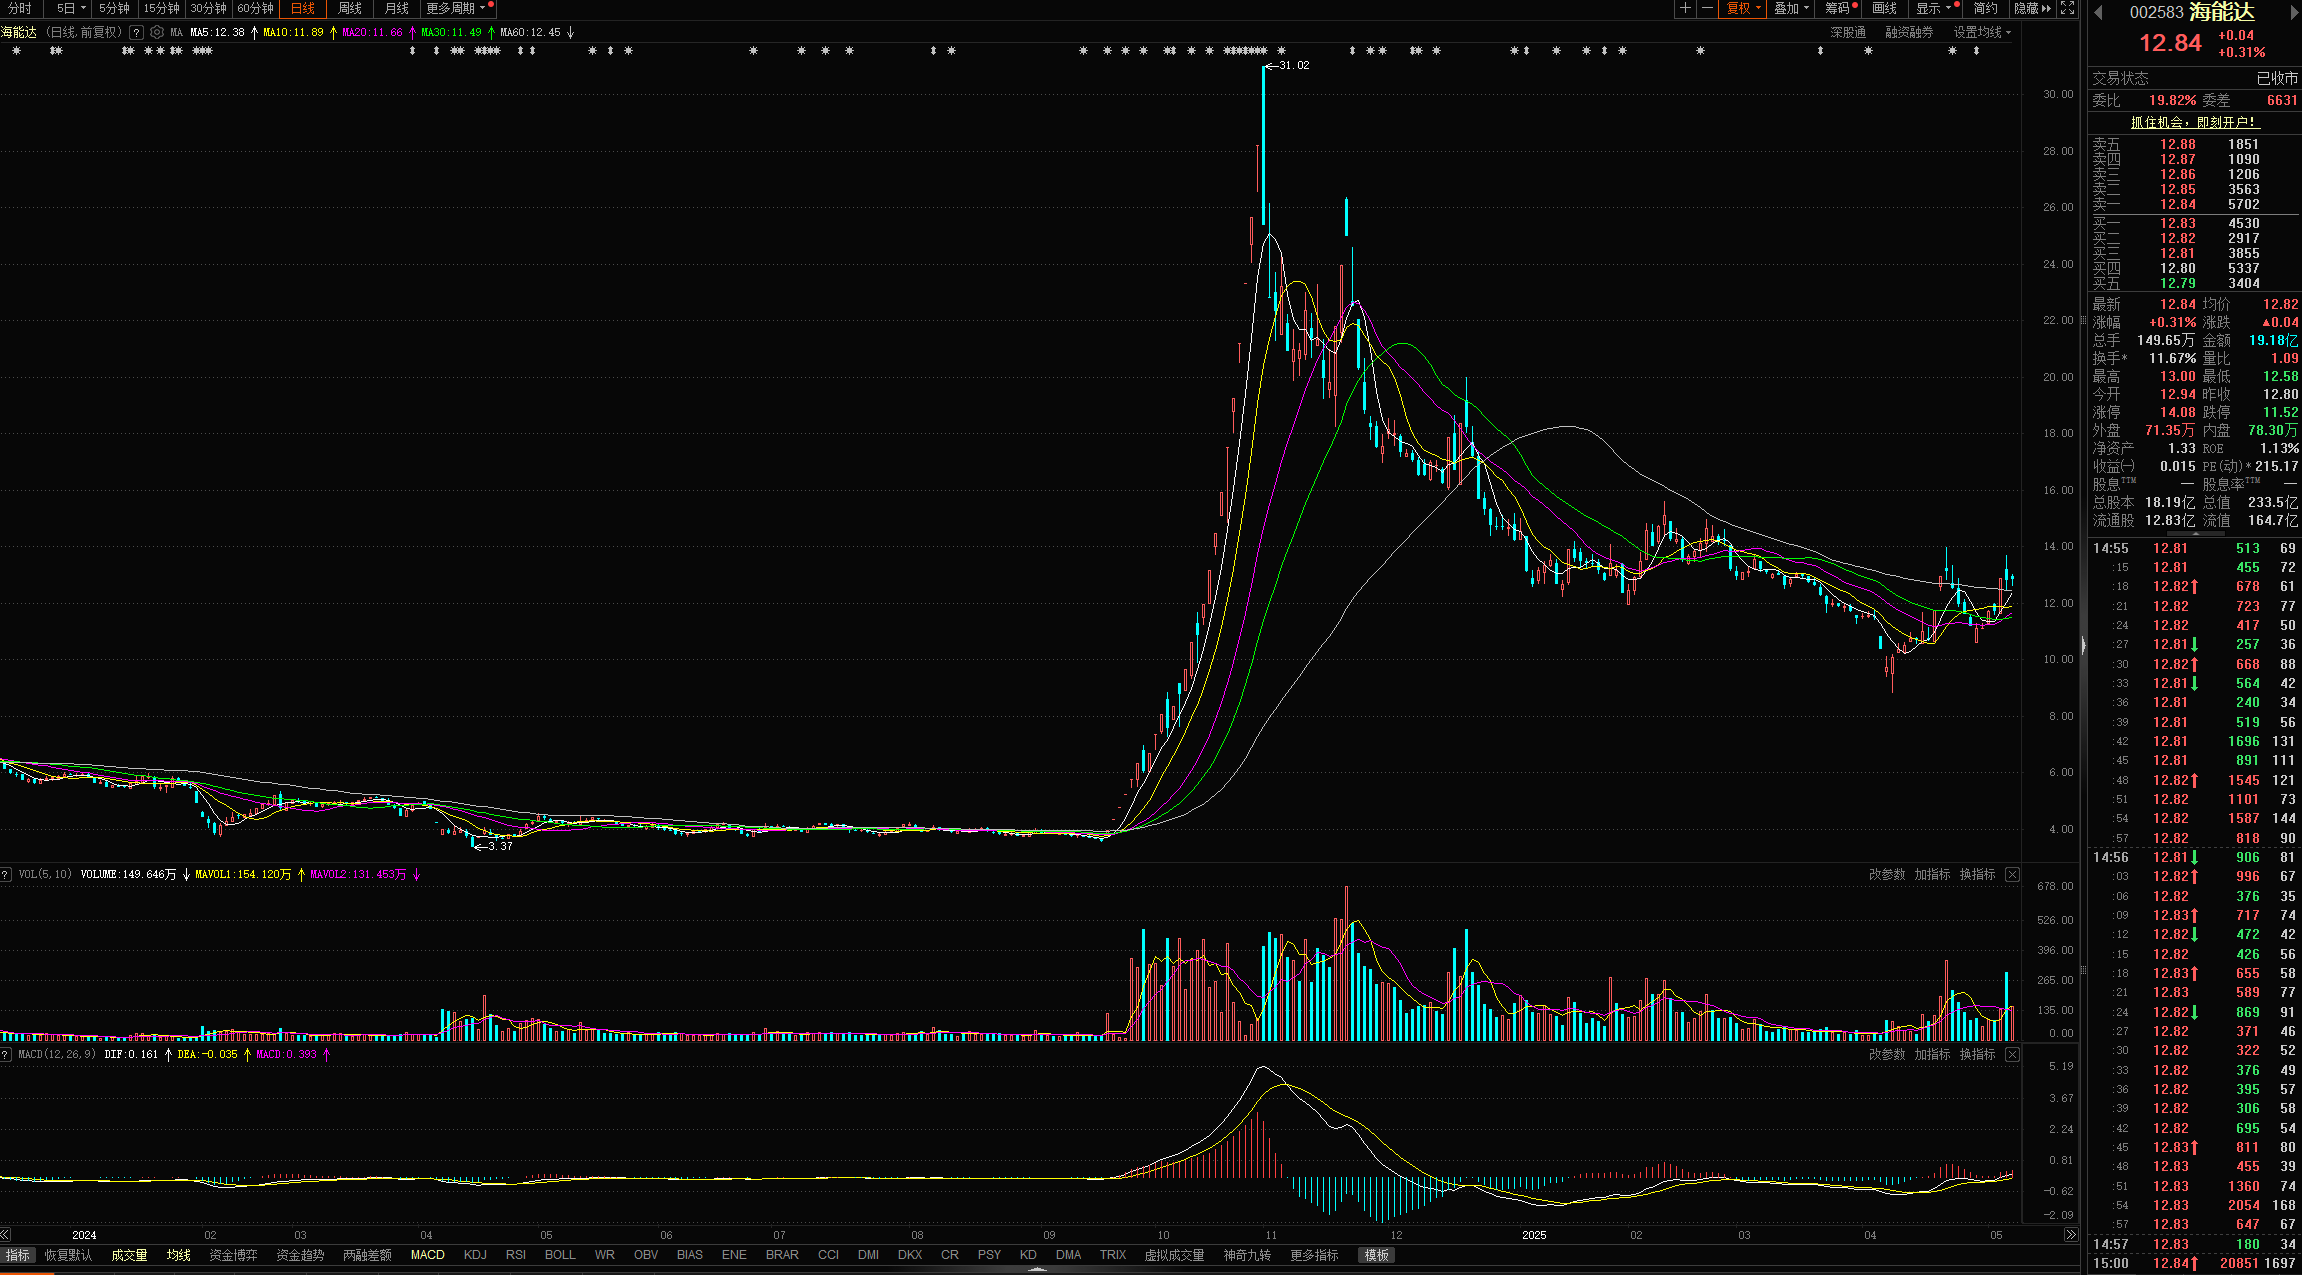Image resolution: width=2302 pixels, height=1275 pixels.
Task: Click 买一 12.83 order book row
Action: (2194, 223)
